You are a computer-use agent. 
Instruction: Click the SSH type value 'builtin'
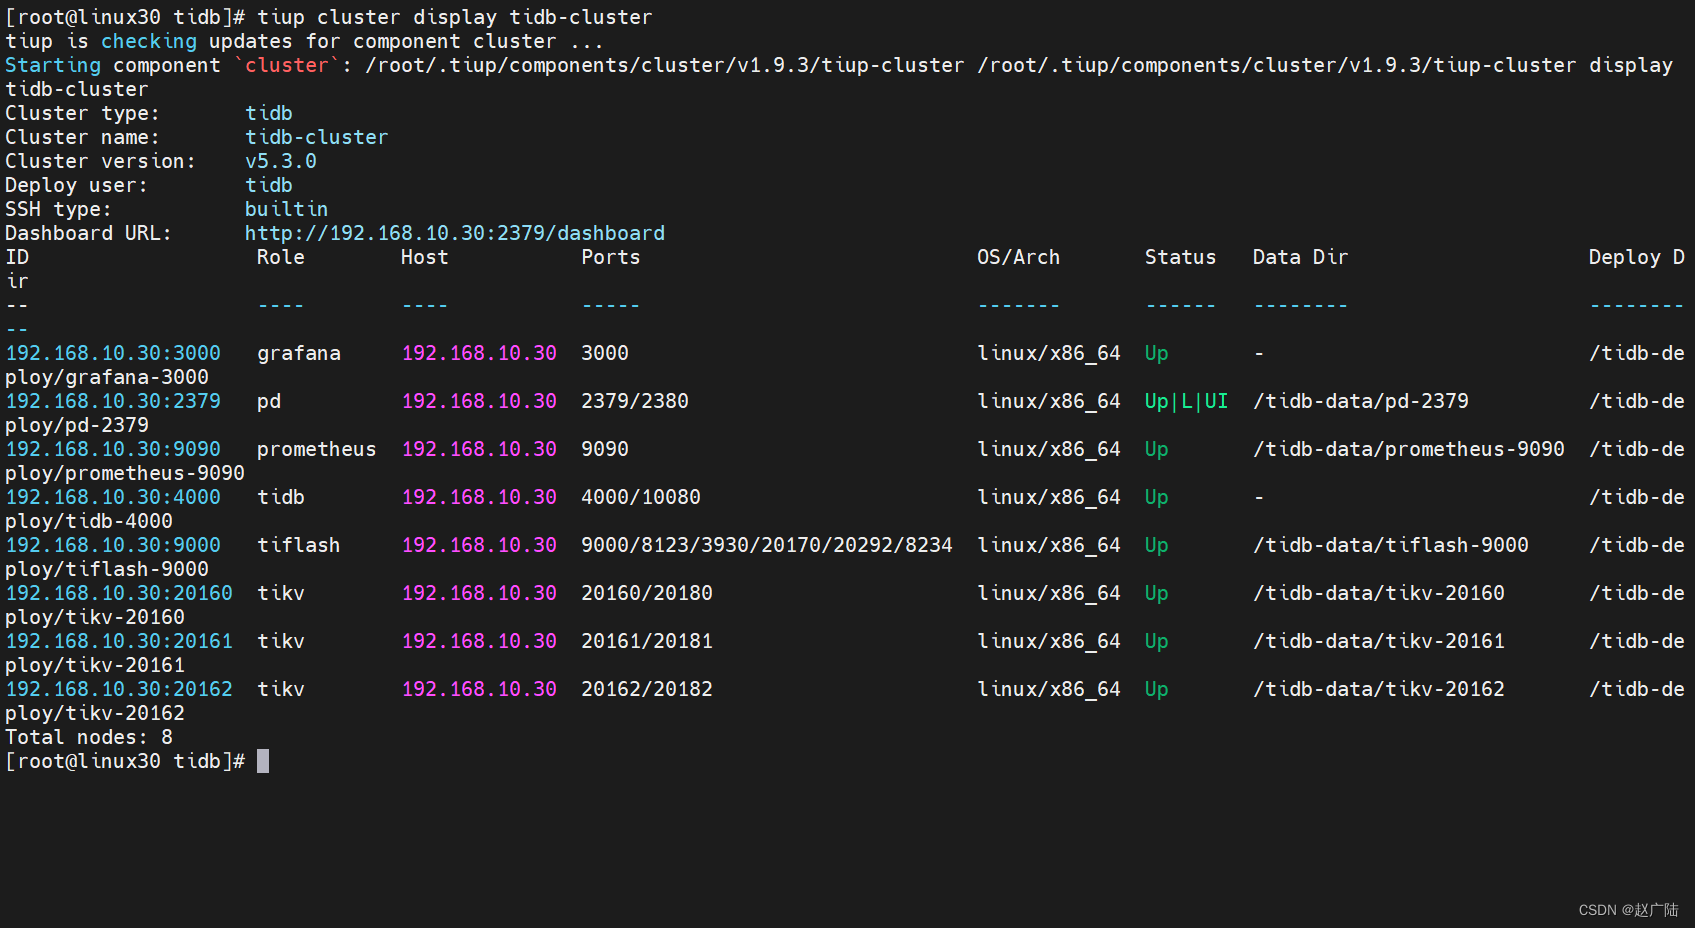[x=287, y=209]
